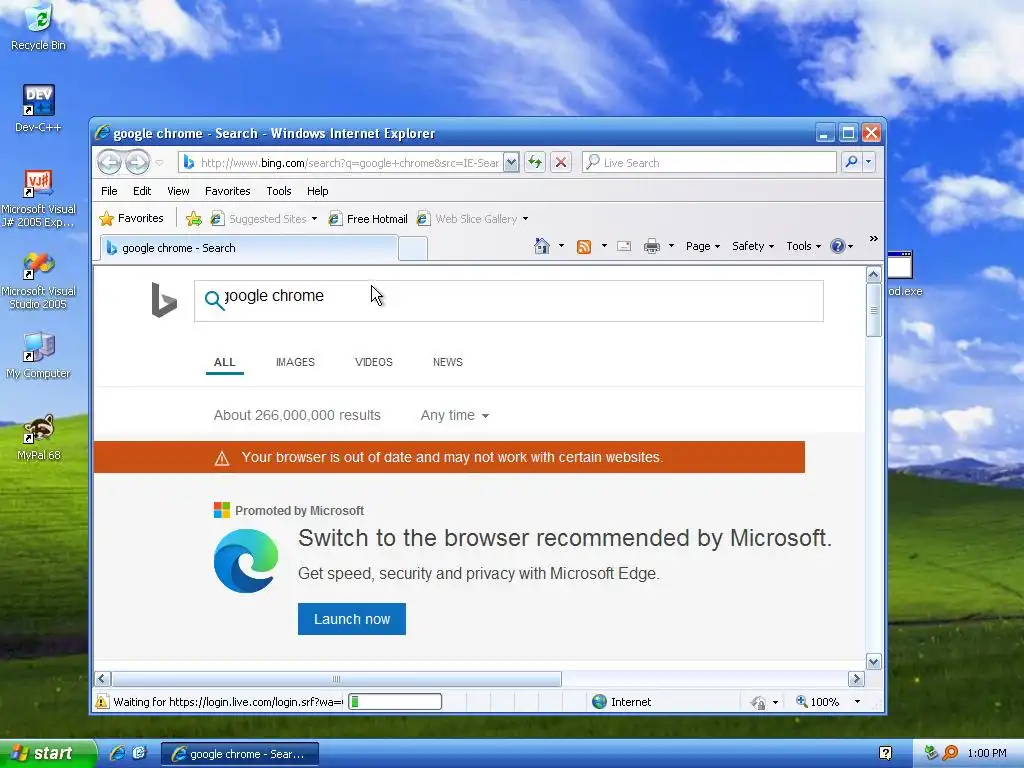Click the Home toolbar icon
This screenshot has width=1024, height=768.
click(541, 246)
